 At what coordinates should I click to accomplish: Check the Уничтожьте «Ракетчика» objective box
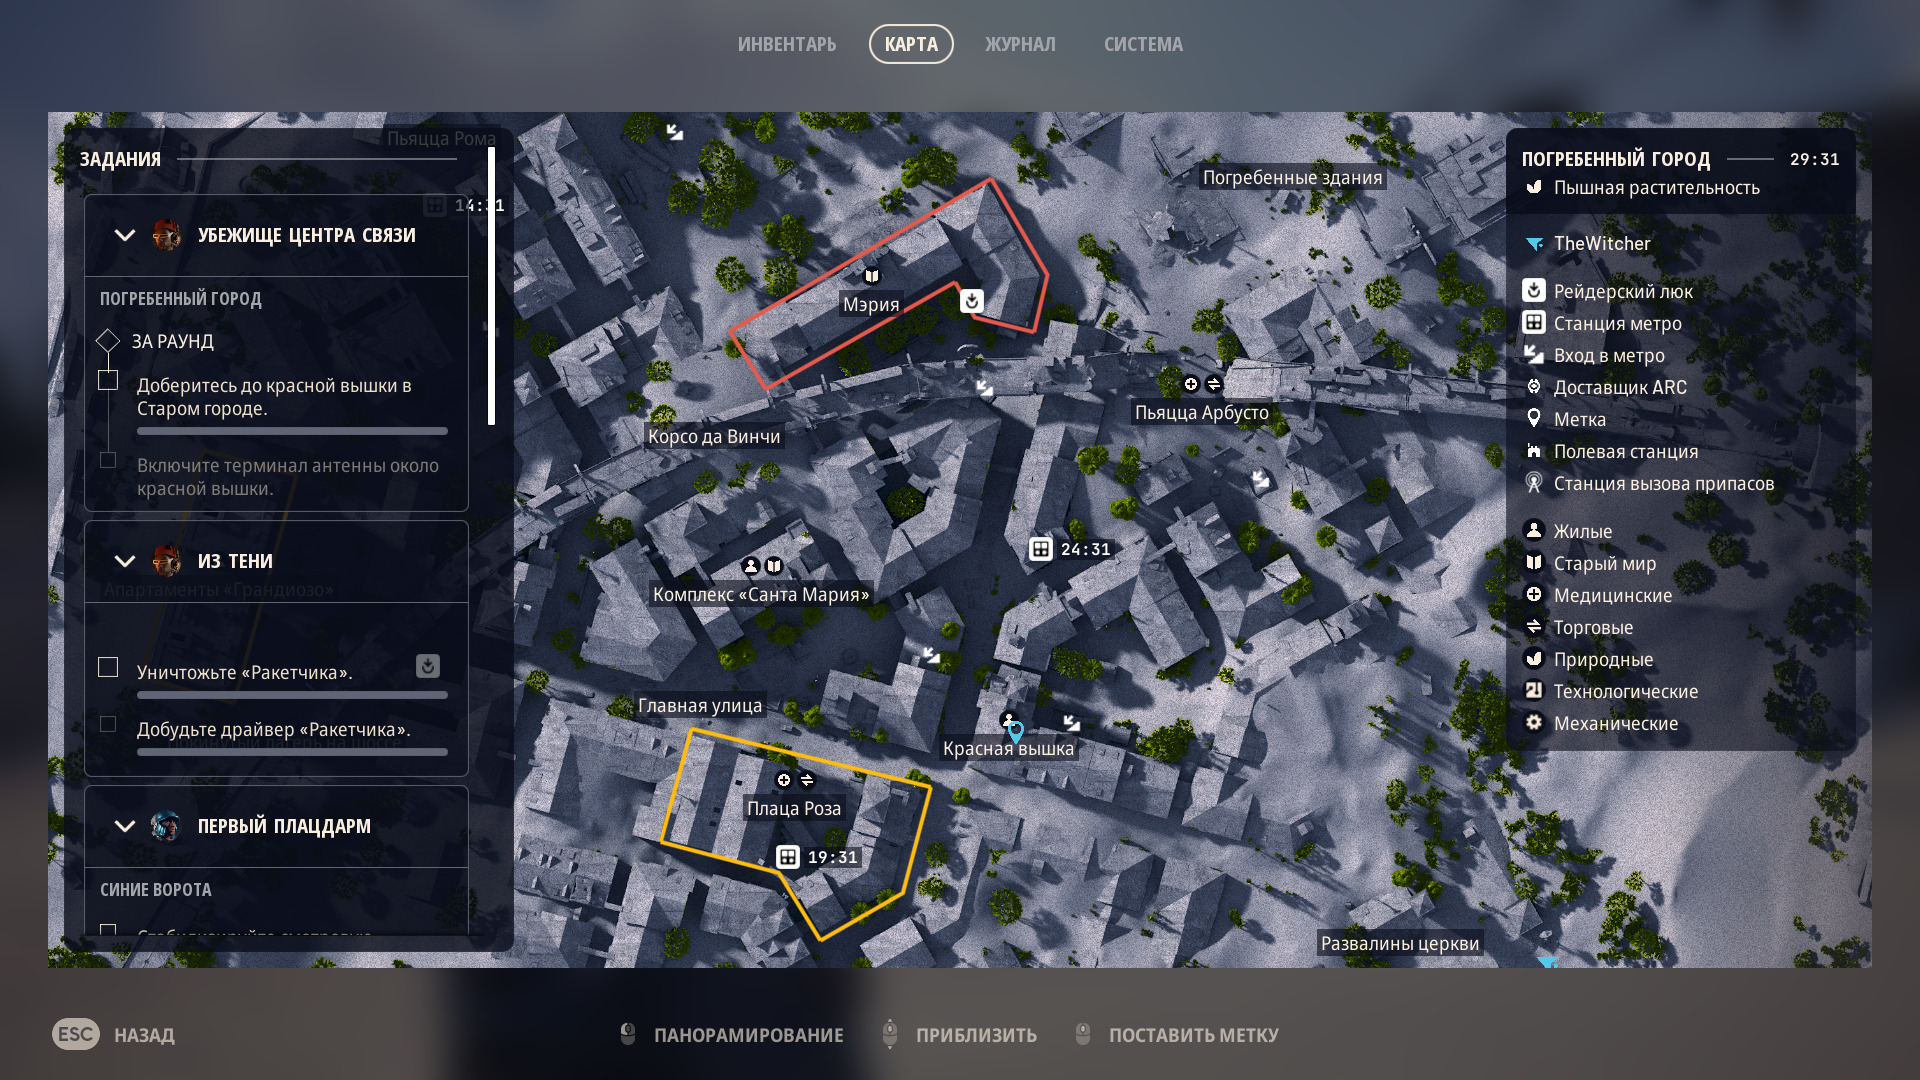[108, 667]
